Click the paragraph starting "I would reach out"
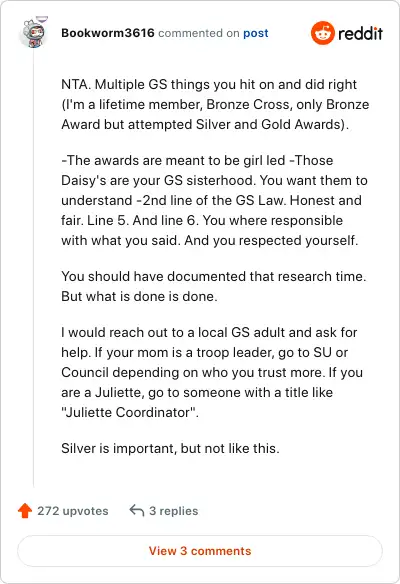This screenshot has width=400, height=584. click(x=212, y=372)
